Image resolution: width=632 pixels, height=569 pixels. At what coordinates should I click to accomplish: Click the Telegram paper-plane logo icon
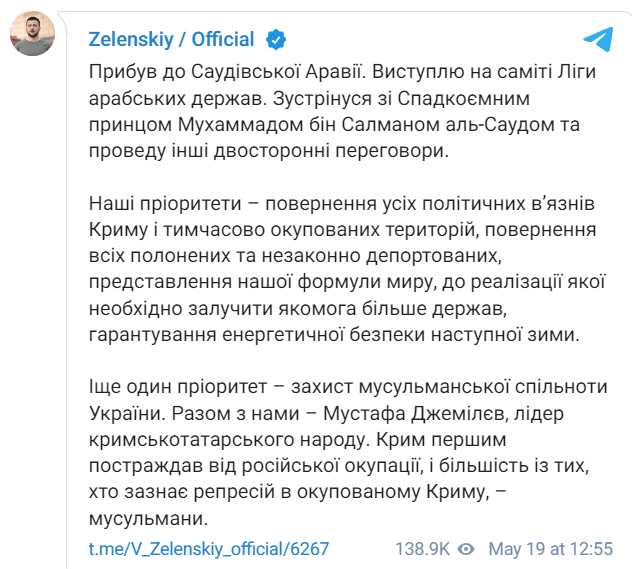click(597, 40)
